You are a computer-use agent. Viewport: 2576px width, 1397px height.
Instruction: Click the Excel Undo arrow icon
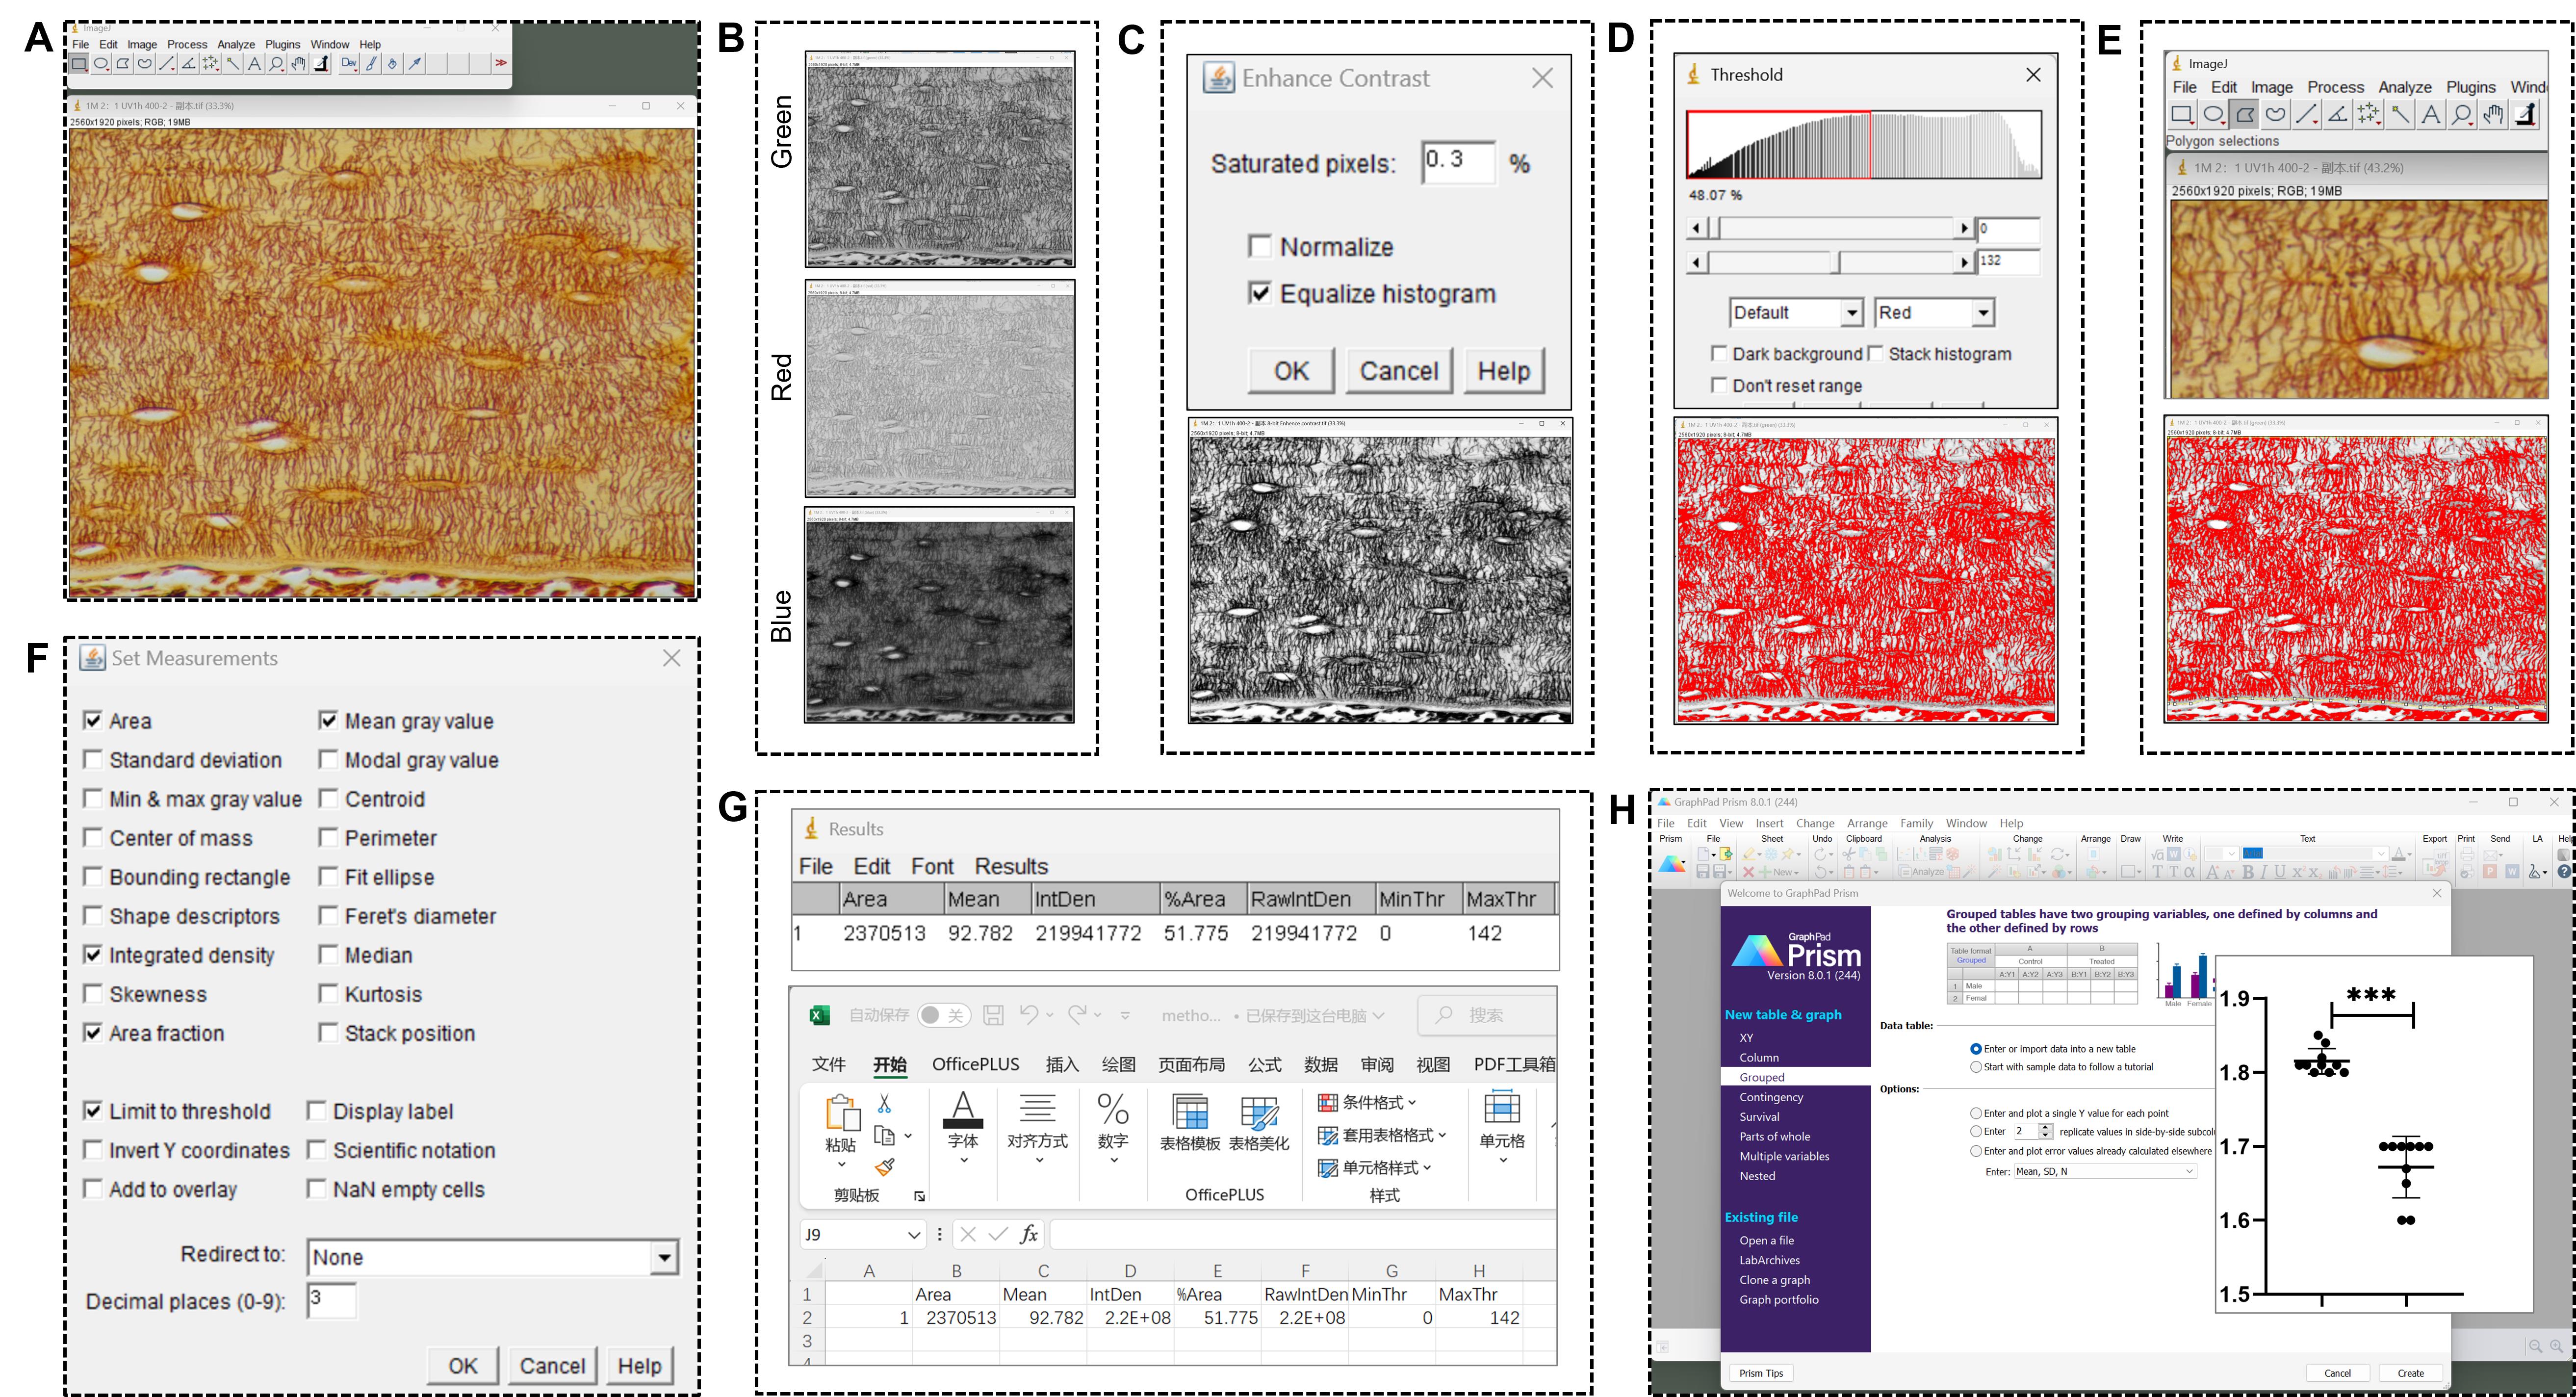(1029, 1014)
